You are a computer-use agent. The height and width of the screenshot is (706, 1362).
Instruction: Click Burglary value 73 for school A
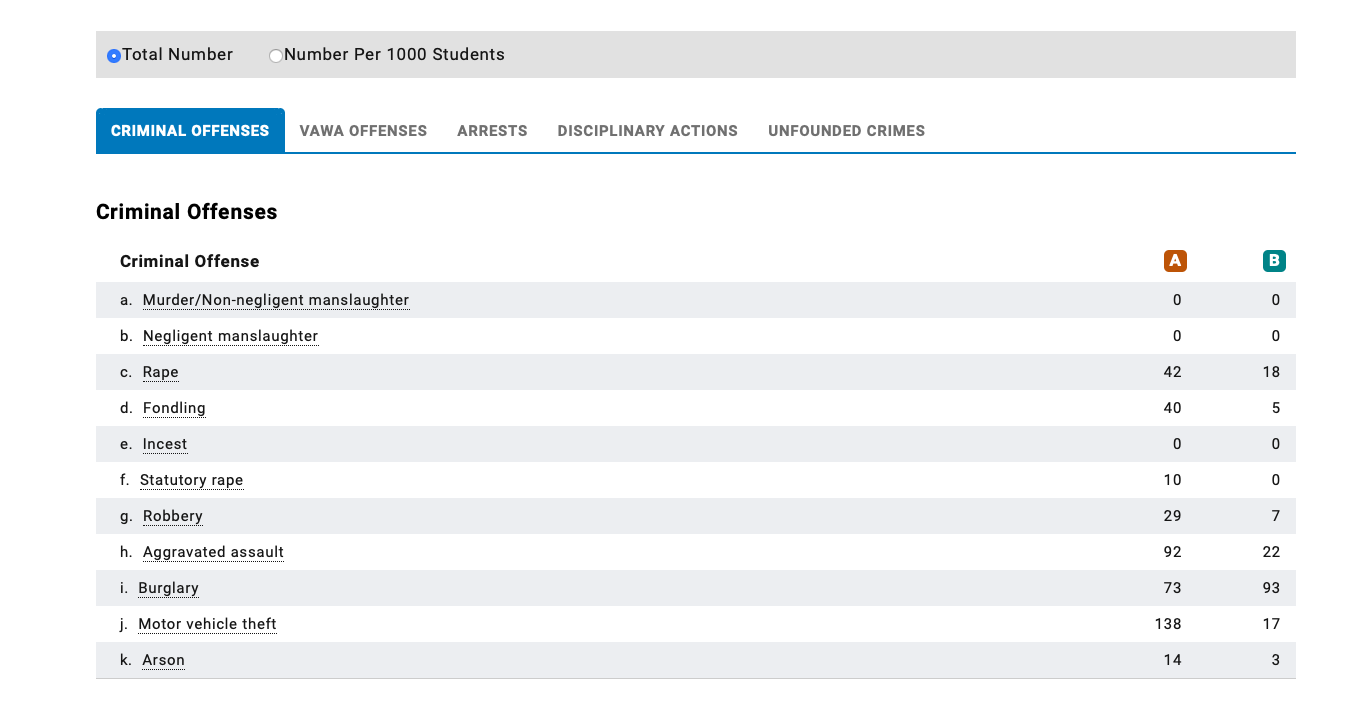1173,588
